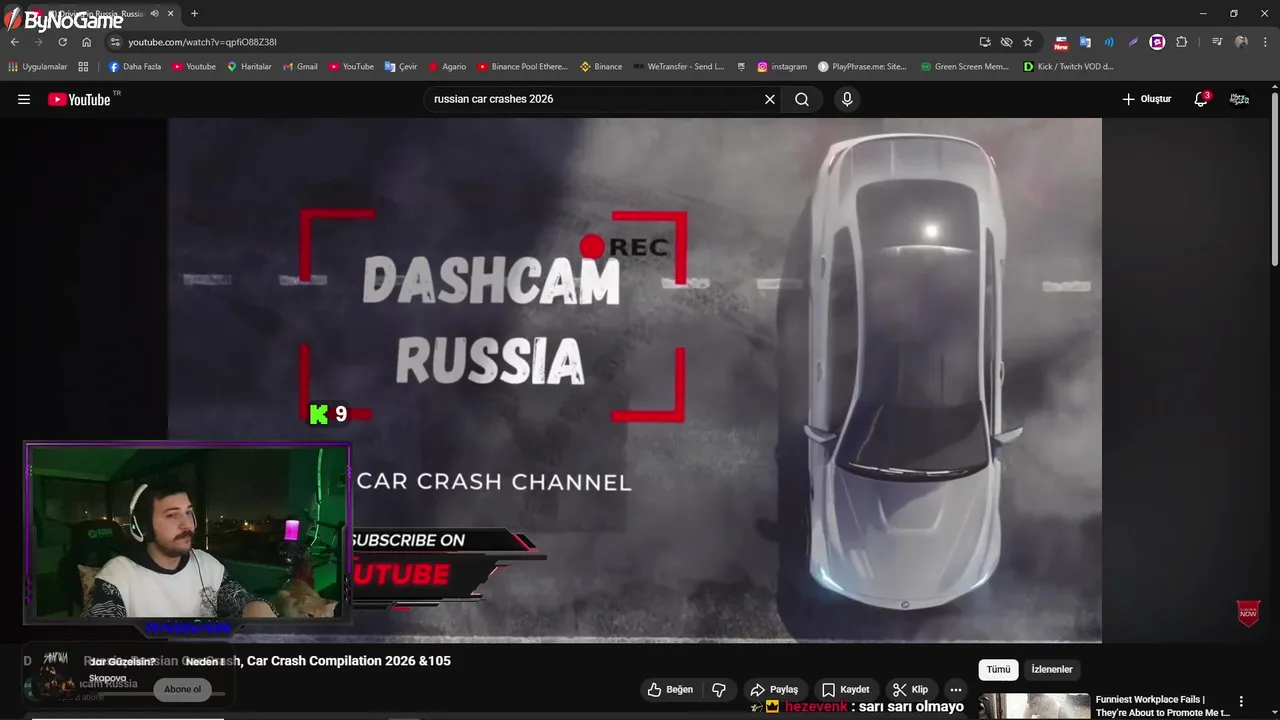The image size is (1280, 720).
Task: Open the Chrome profile avatar
Action: tap(1241, 42)
